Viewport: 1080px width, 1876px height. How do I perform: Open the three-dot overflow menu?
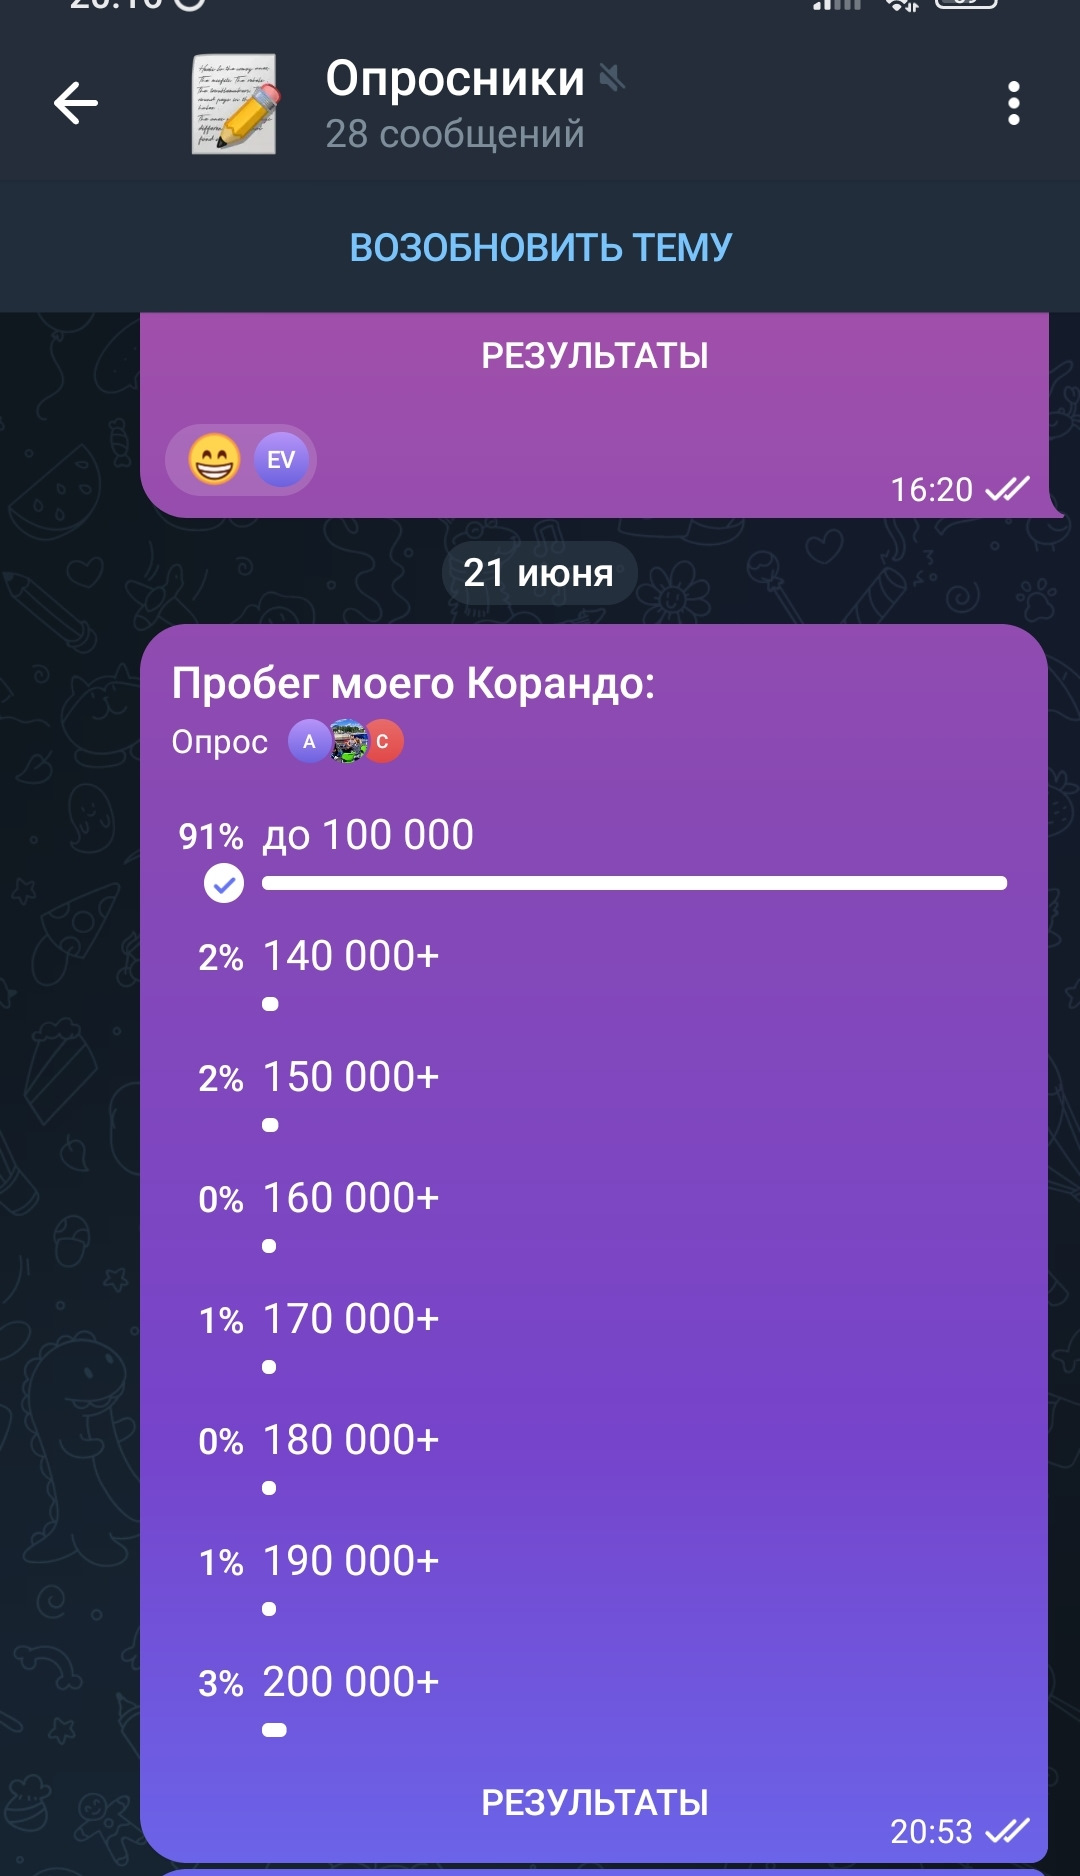[x=1013, y=103]
